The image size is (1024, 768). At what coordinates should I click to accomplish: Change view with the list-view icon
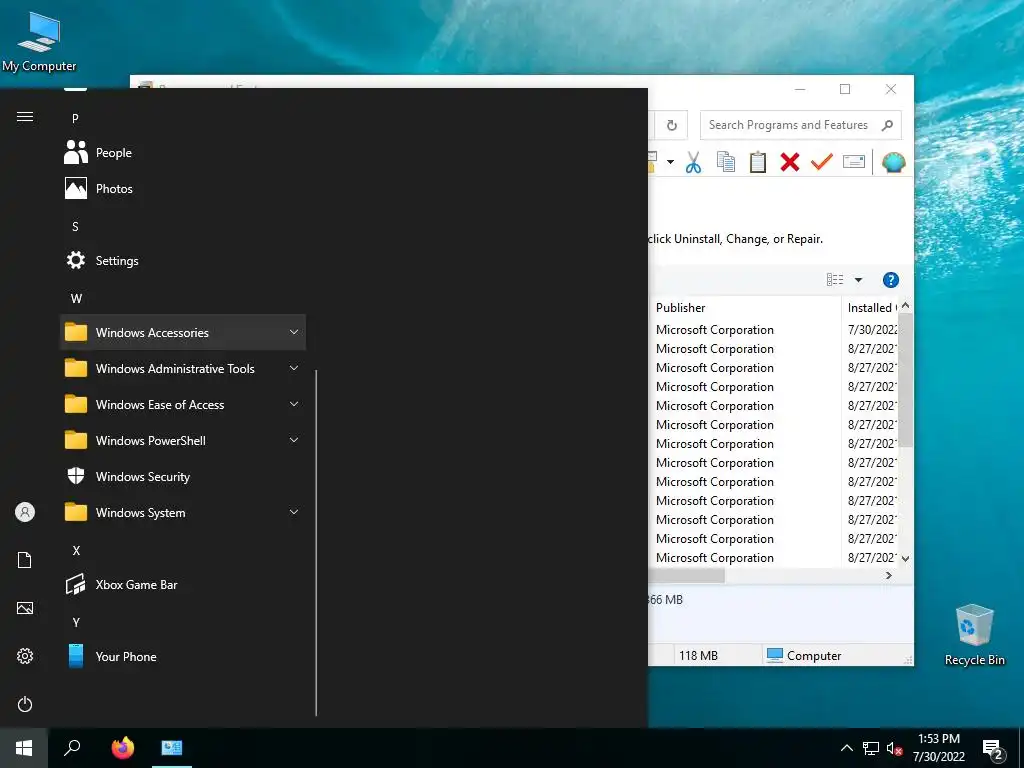[x=835, y=280]
